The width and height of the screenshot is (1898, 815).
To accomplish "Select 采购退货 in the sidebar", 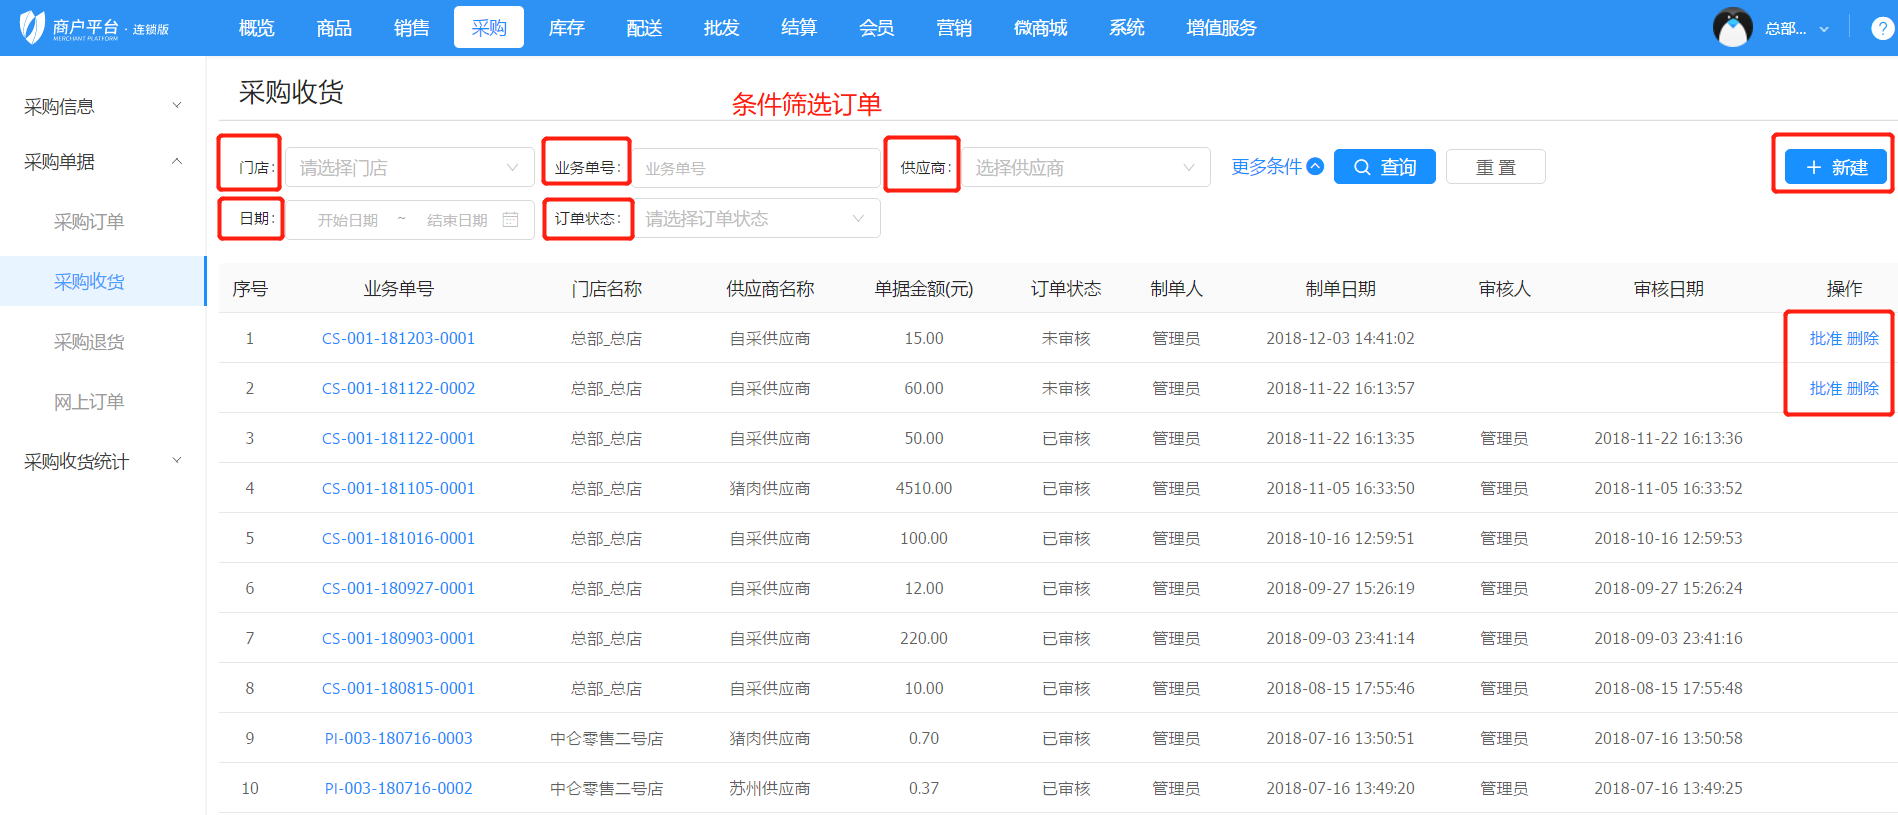I will 89,342.
